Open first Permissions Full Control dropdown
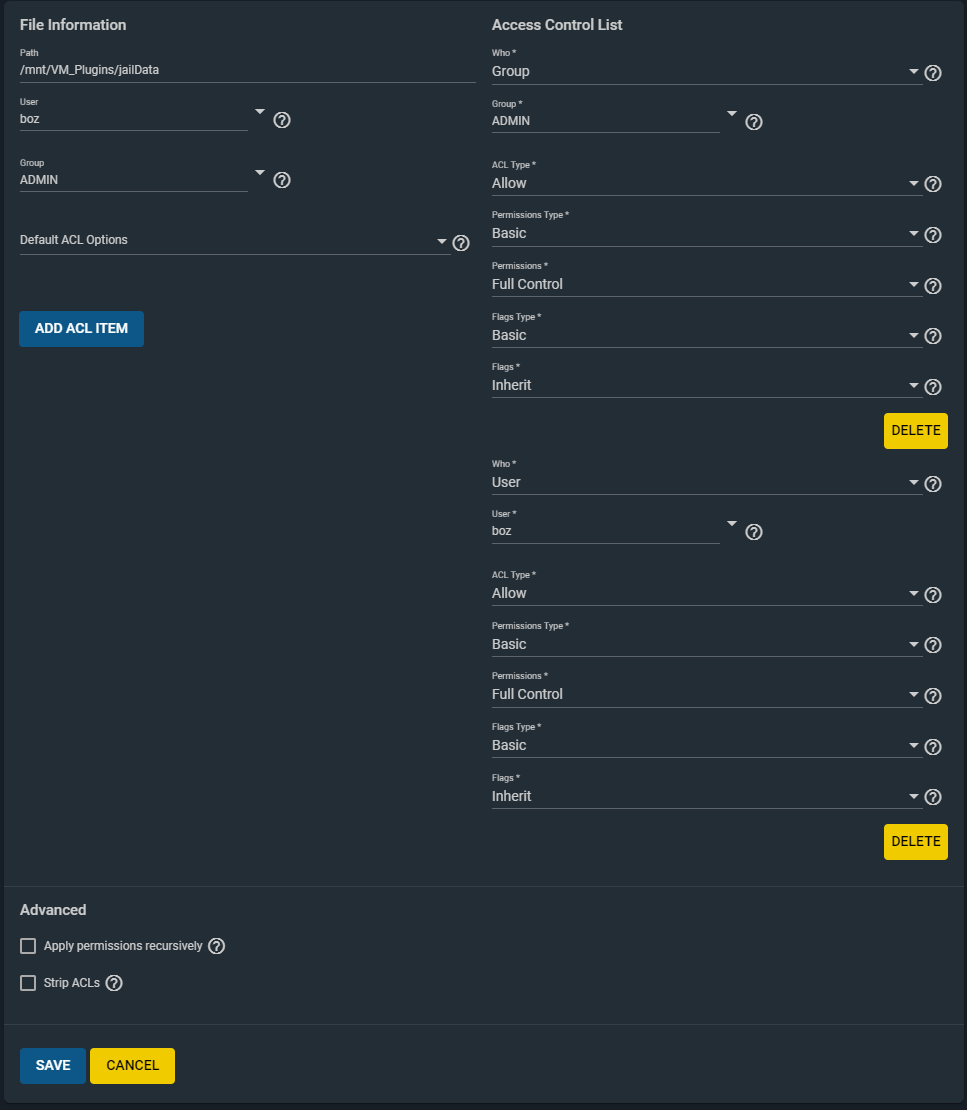 click(705, 285)
